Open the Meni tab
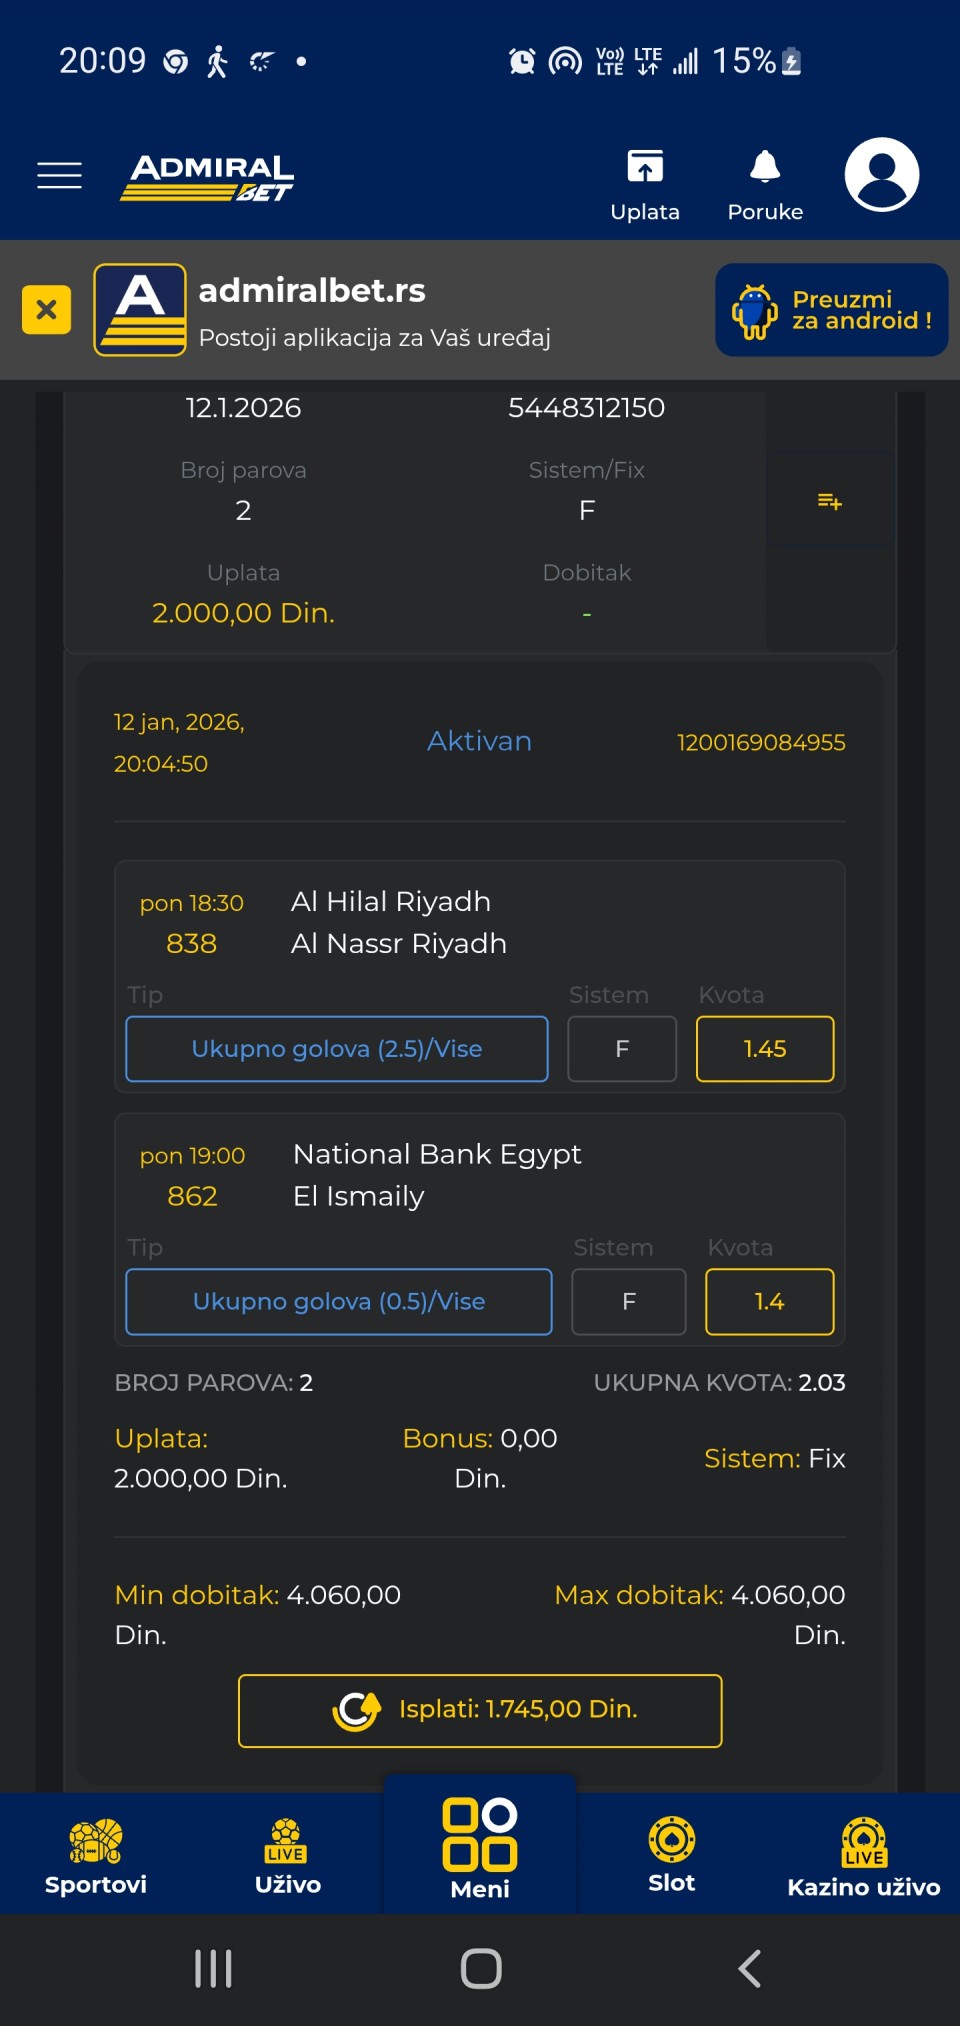Image resolution: width=960 pixels, height=2026 pixels. coord(480,1848)
